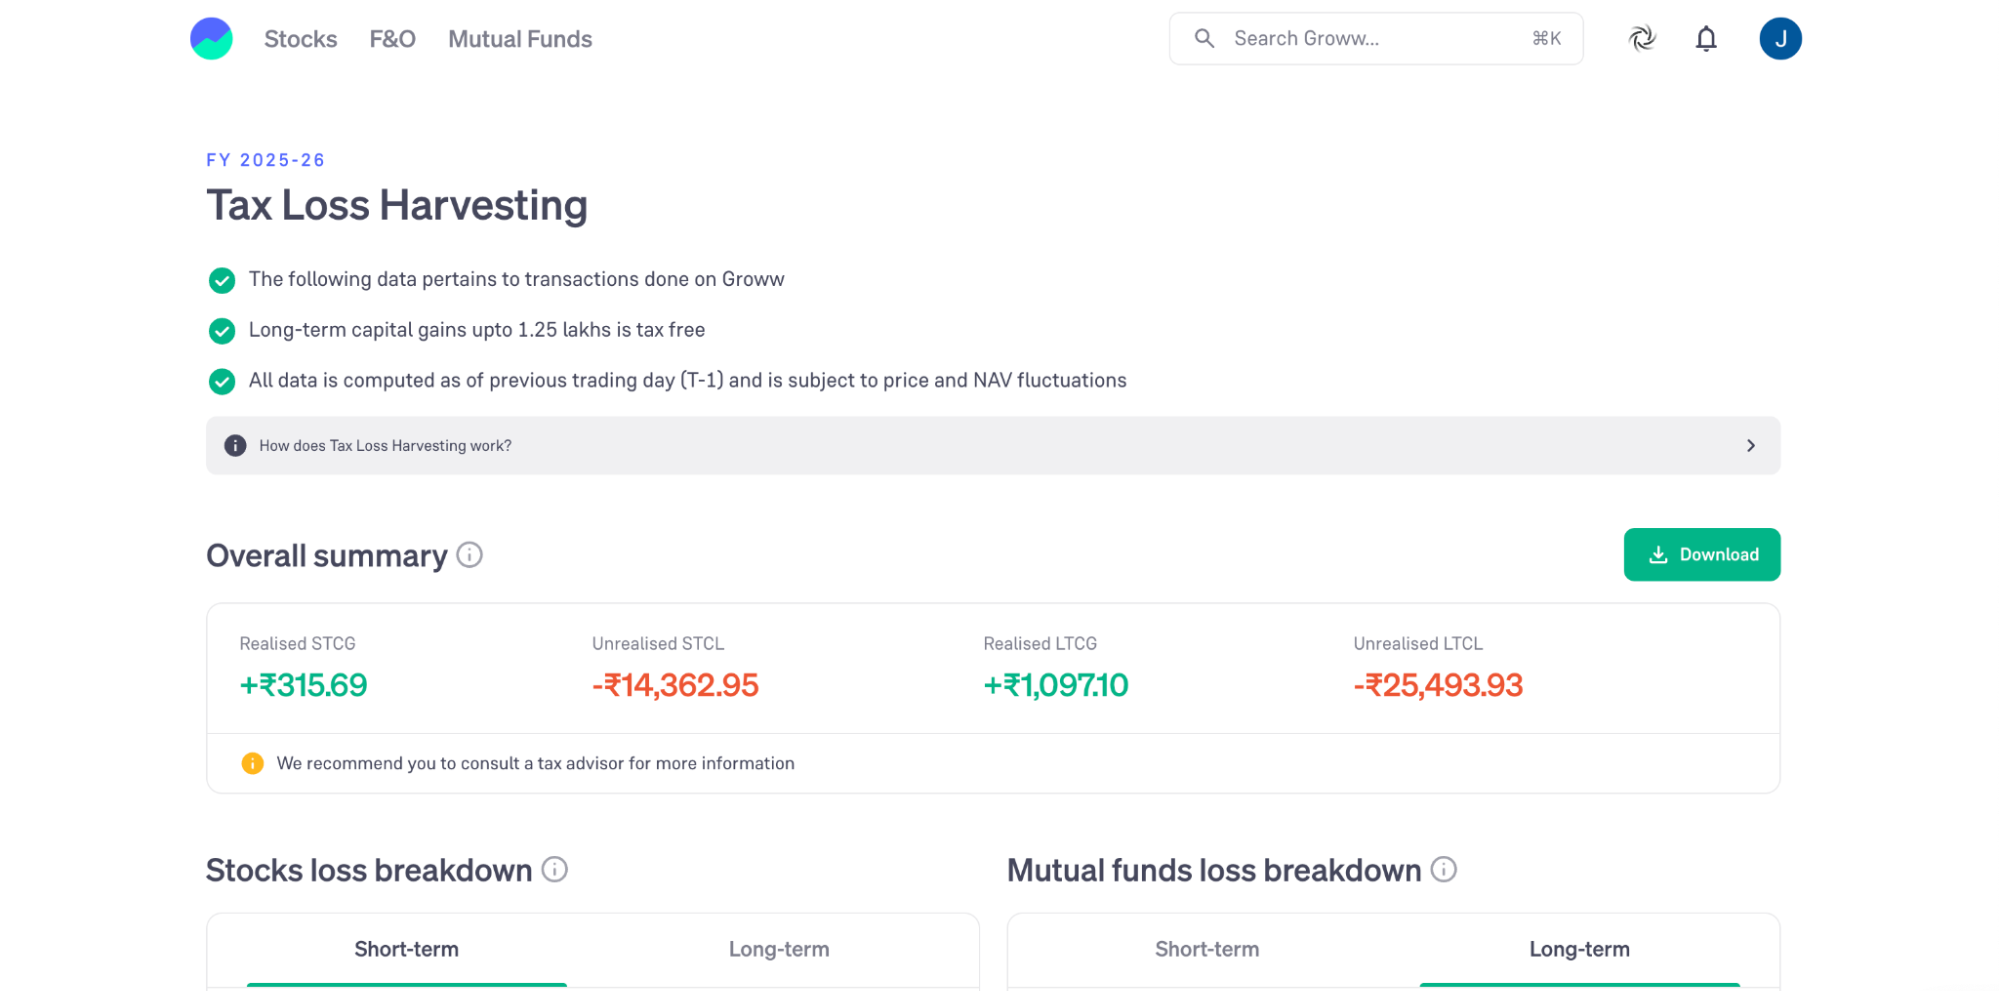
Task: Click the spiral icon beside the bell
Action: [1641, 39]
